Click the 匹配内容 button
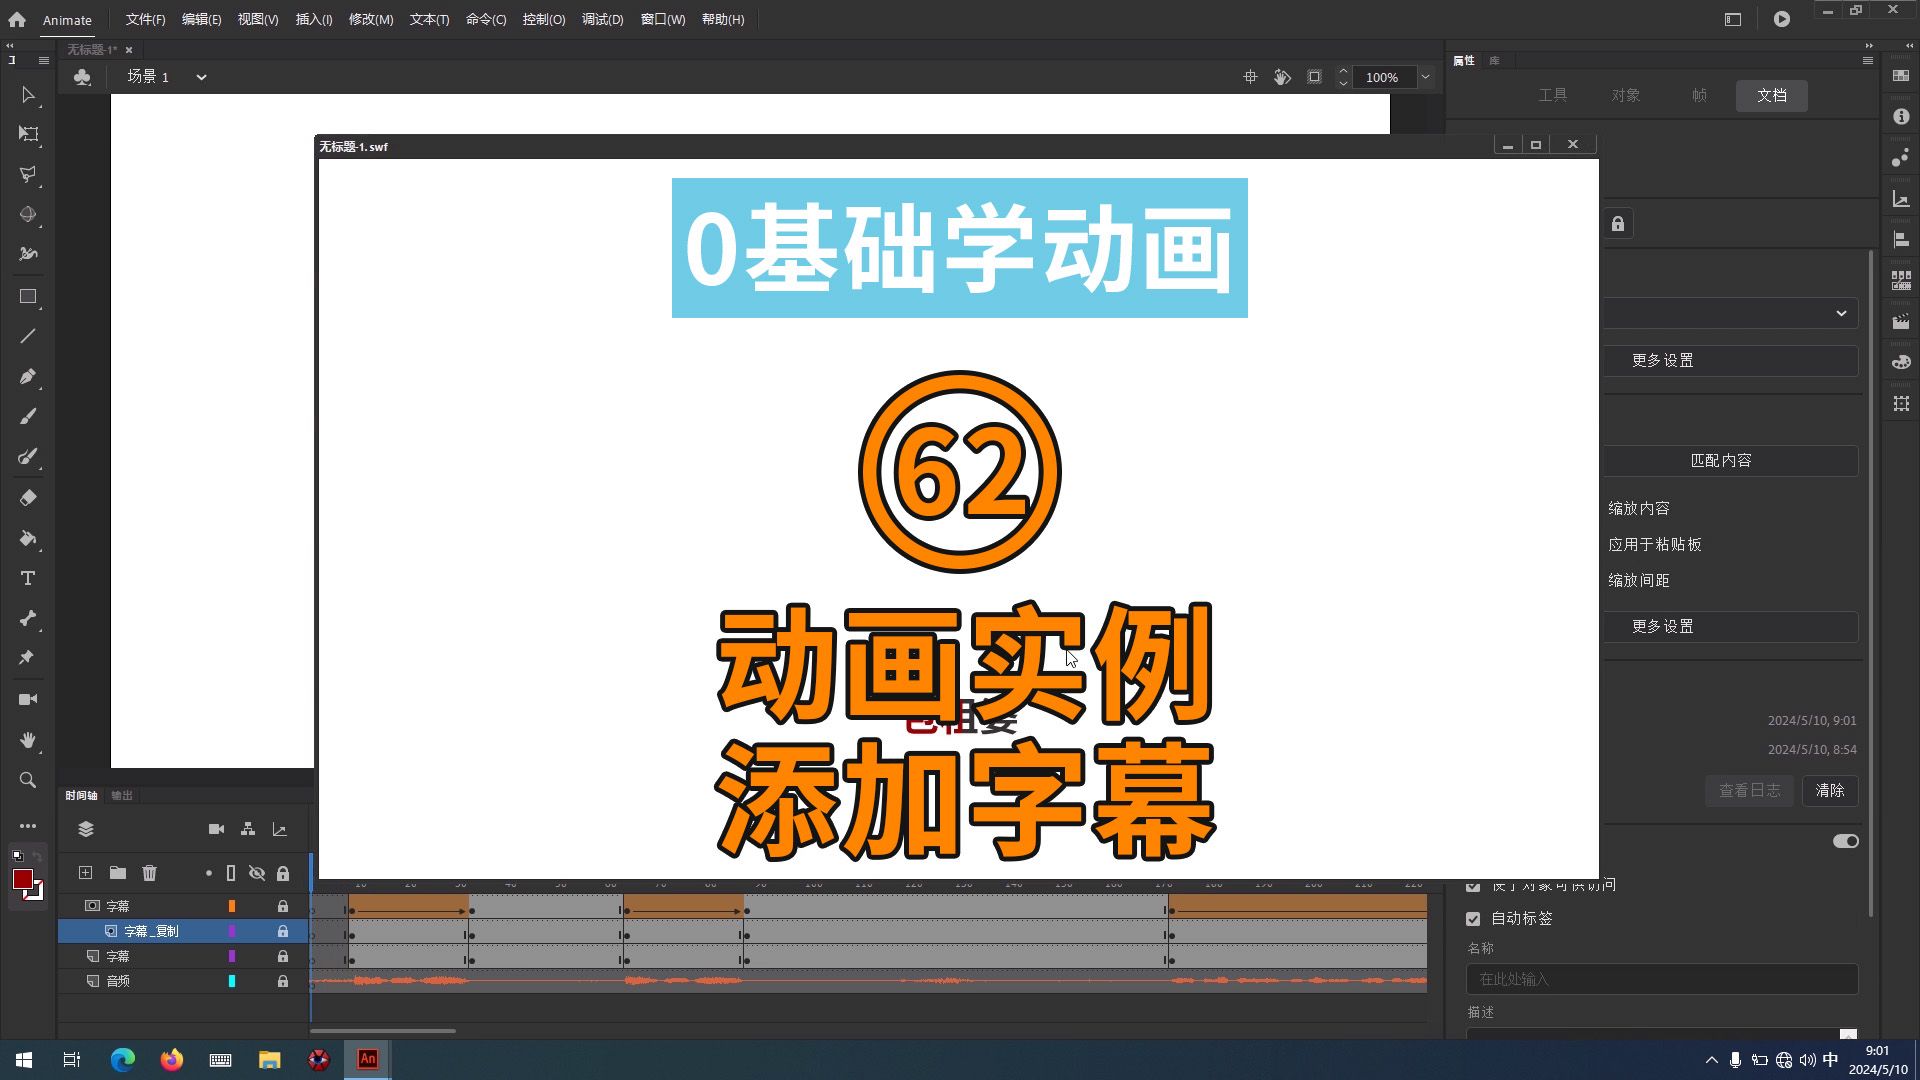Image resolution: width=1920 pixels, height=1080 pixels. pyautogui.click(x=1720, y=460)
